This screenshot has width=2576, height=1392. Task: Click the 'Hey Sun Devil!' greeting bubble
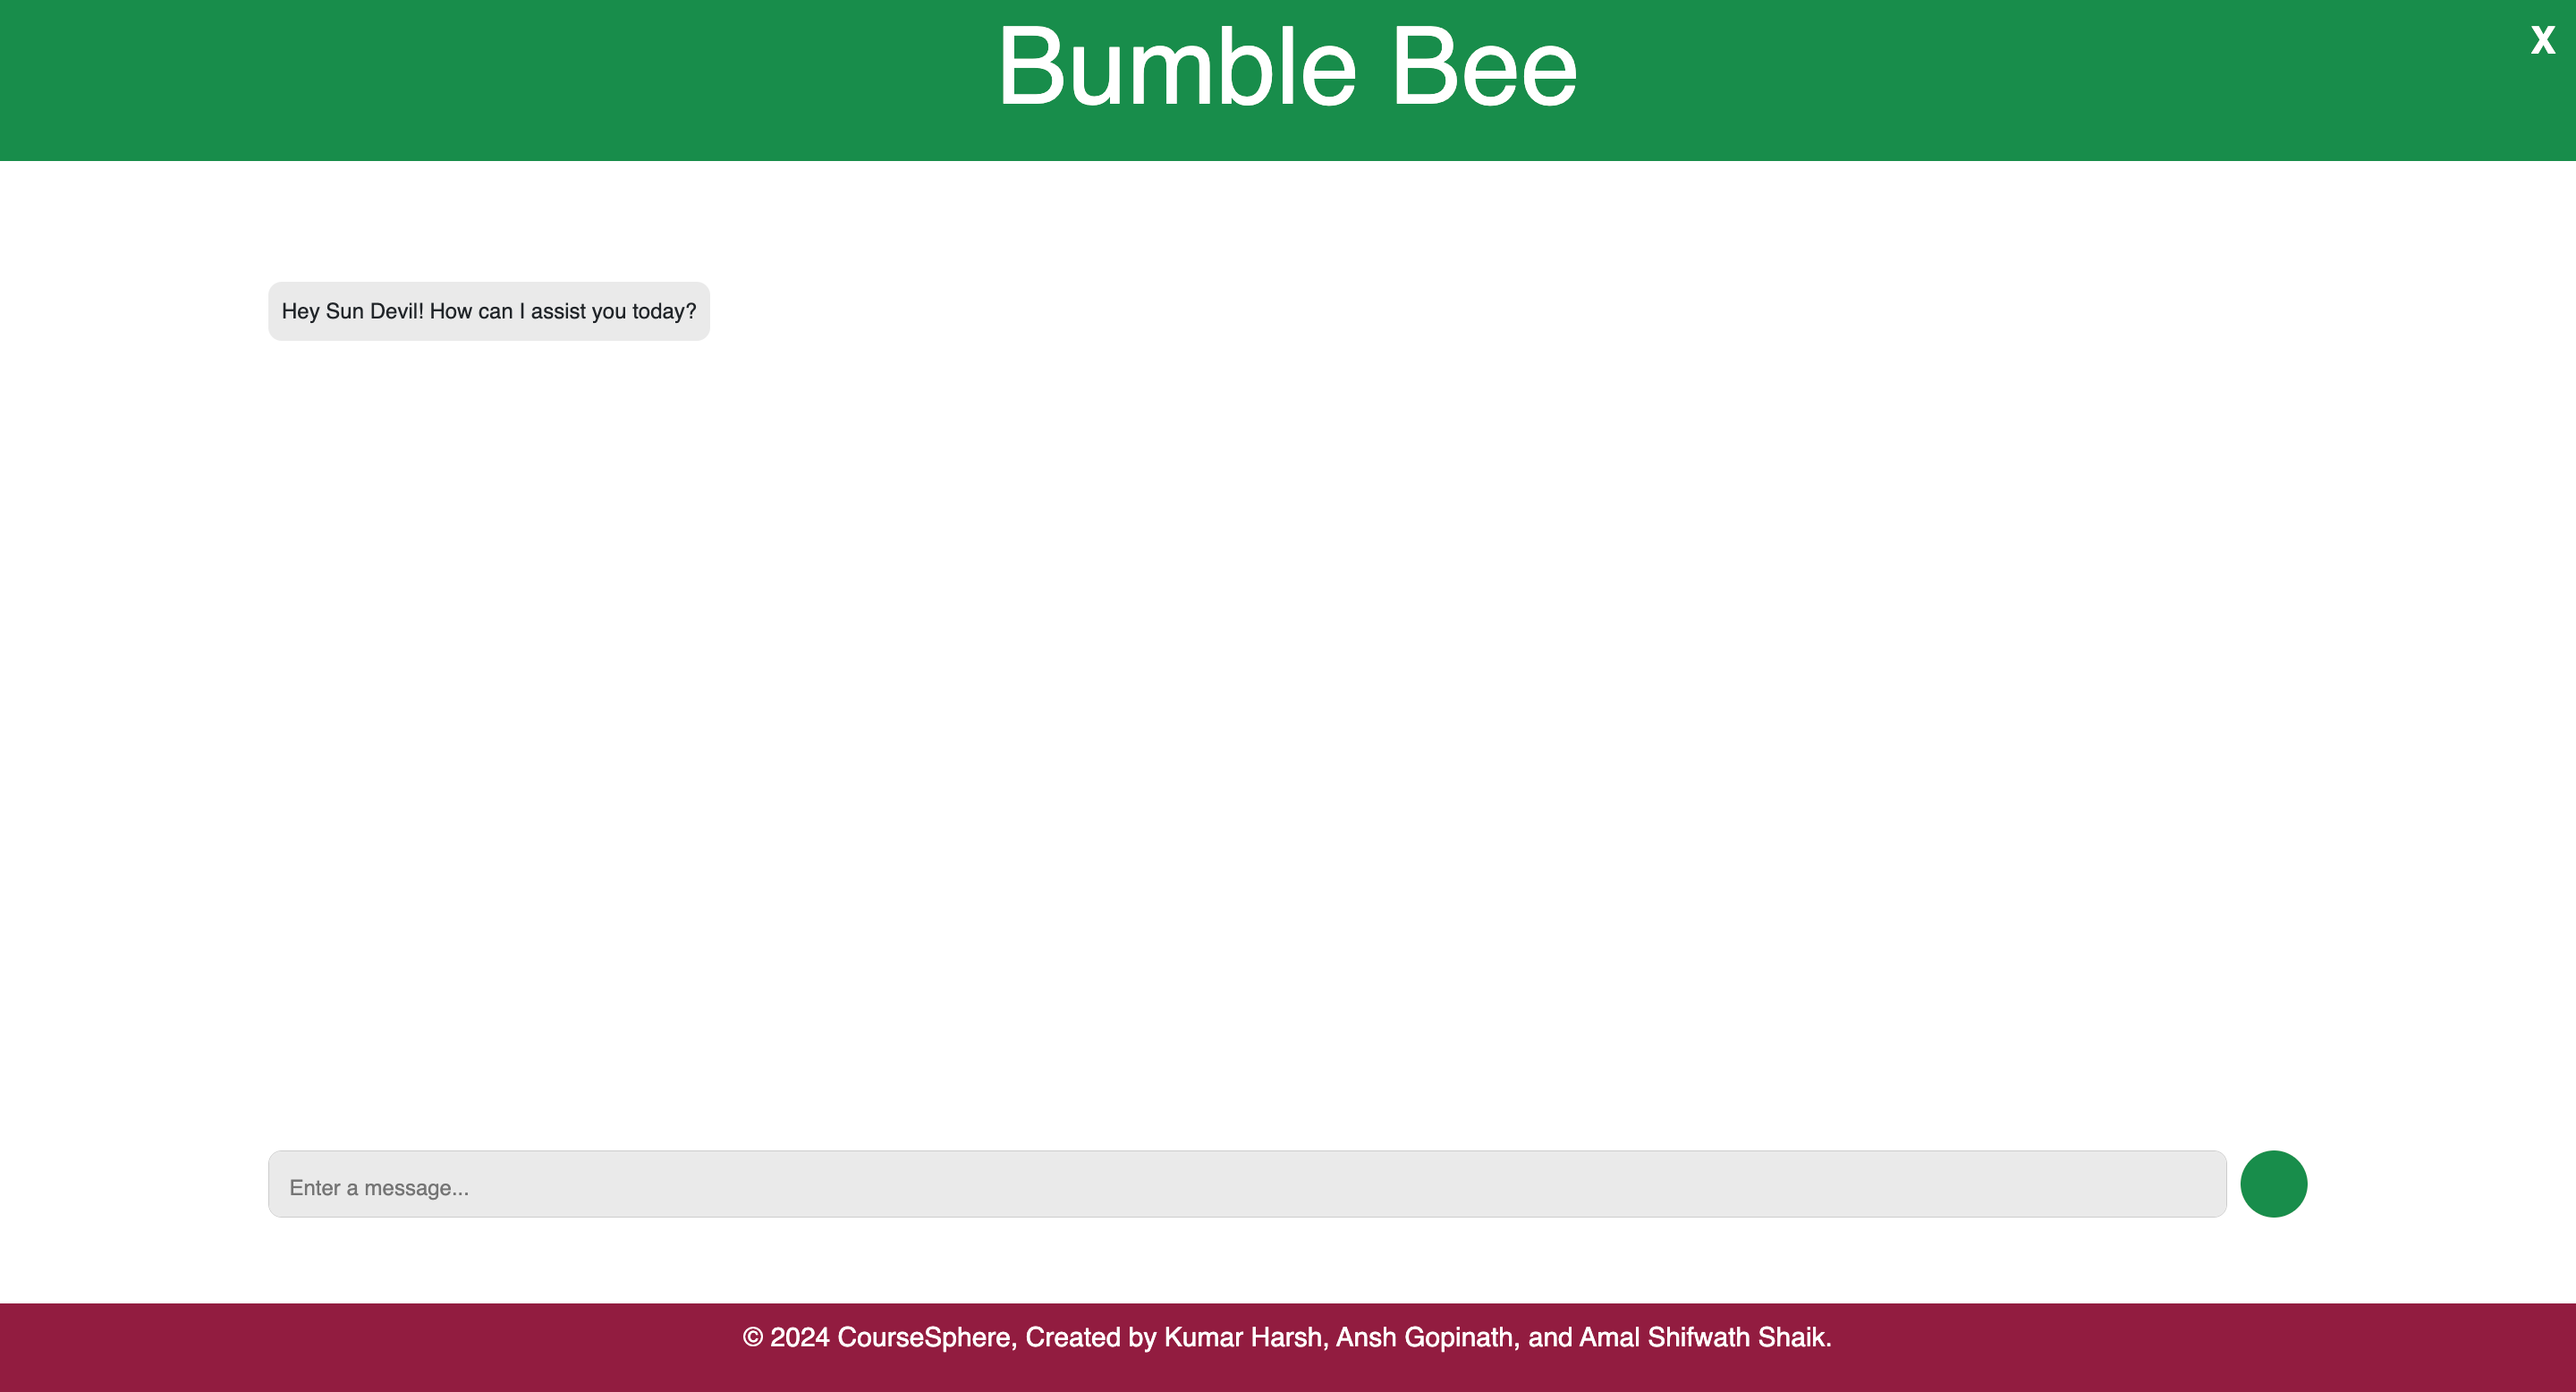click(488, 311)
